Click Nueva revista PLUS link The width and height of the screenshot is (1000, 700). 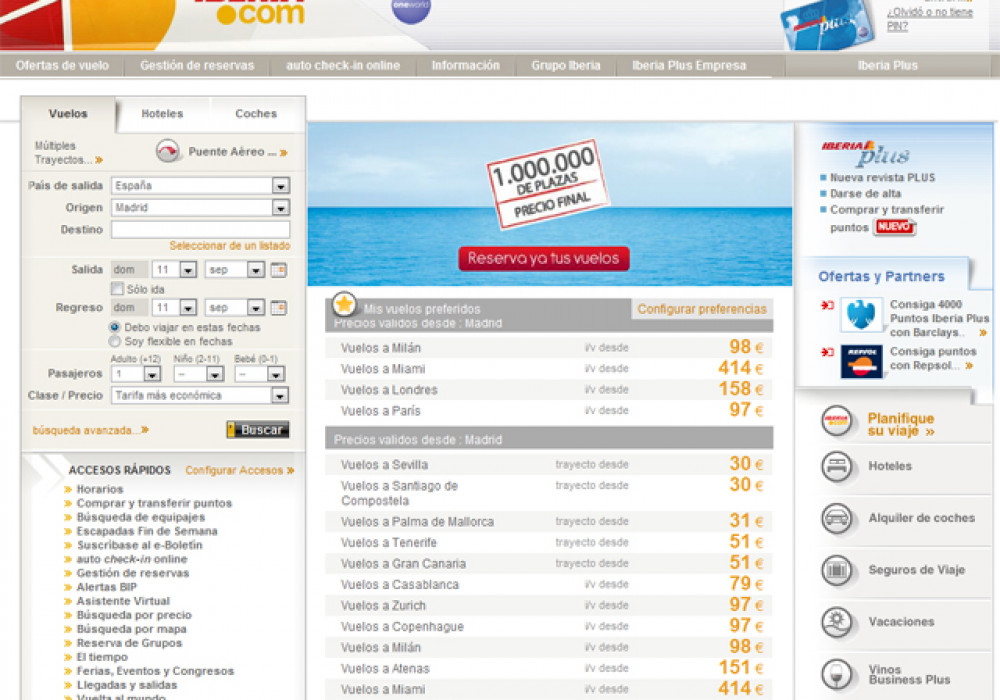tap(882, 178)
